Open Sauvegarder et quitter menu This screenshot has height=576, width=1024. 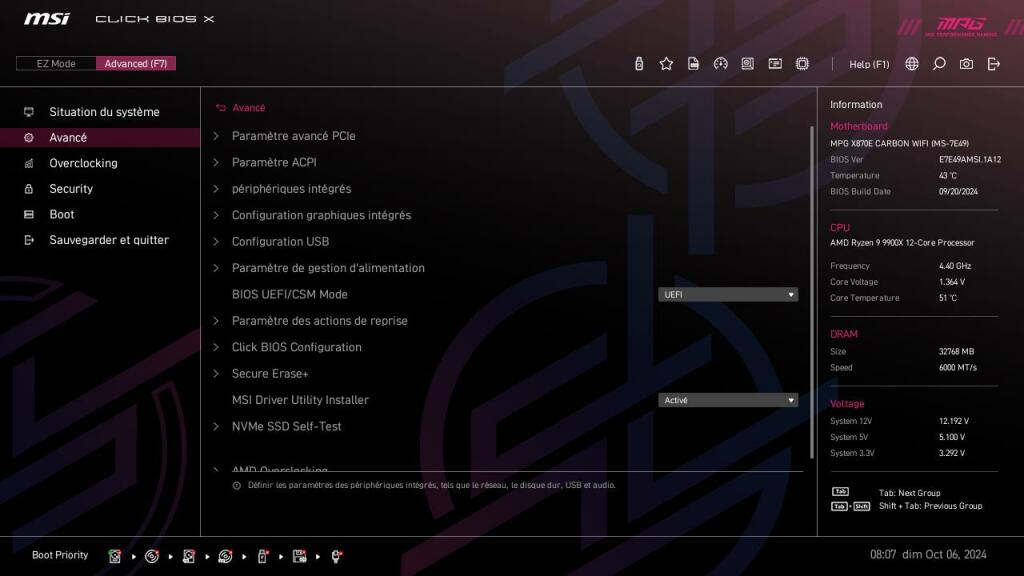110,239
